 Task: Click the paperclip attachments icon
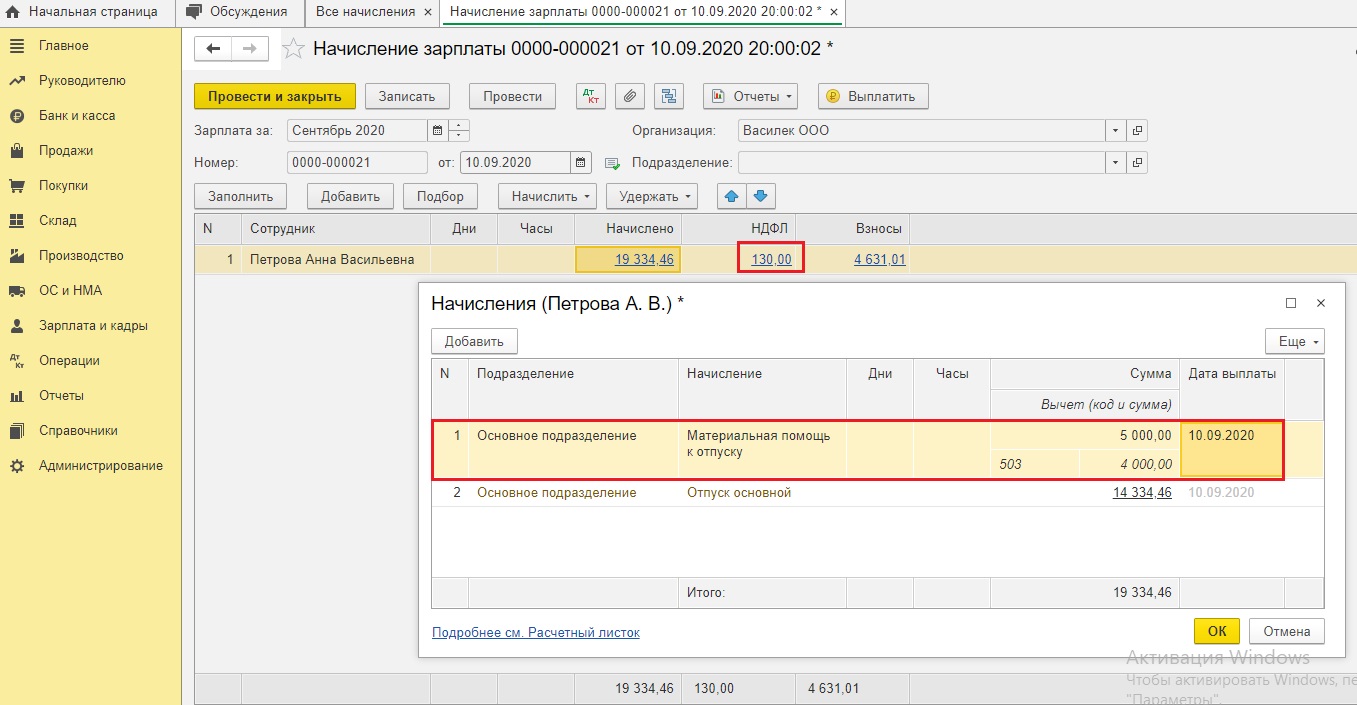(630, 96)
